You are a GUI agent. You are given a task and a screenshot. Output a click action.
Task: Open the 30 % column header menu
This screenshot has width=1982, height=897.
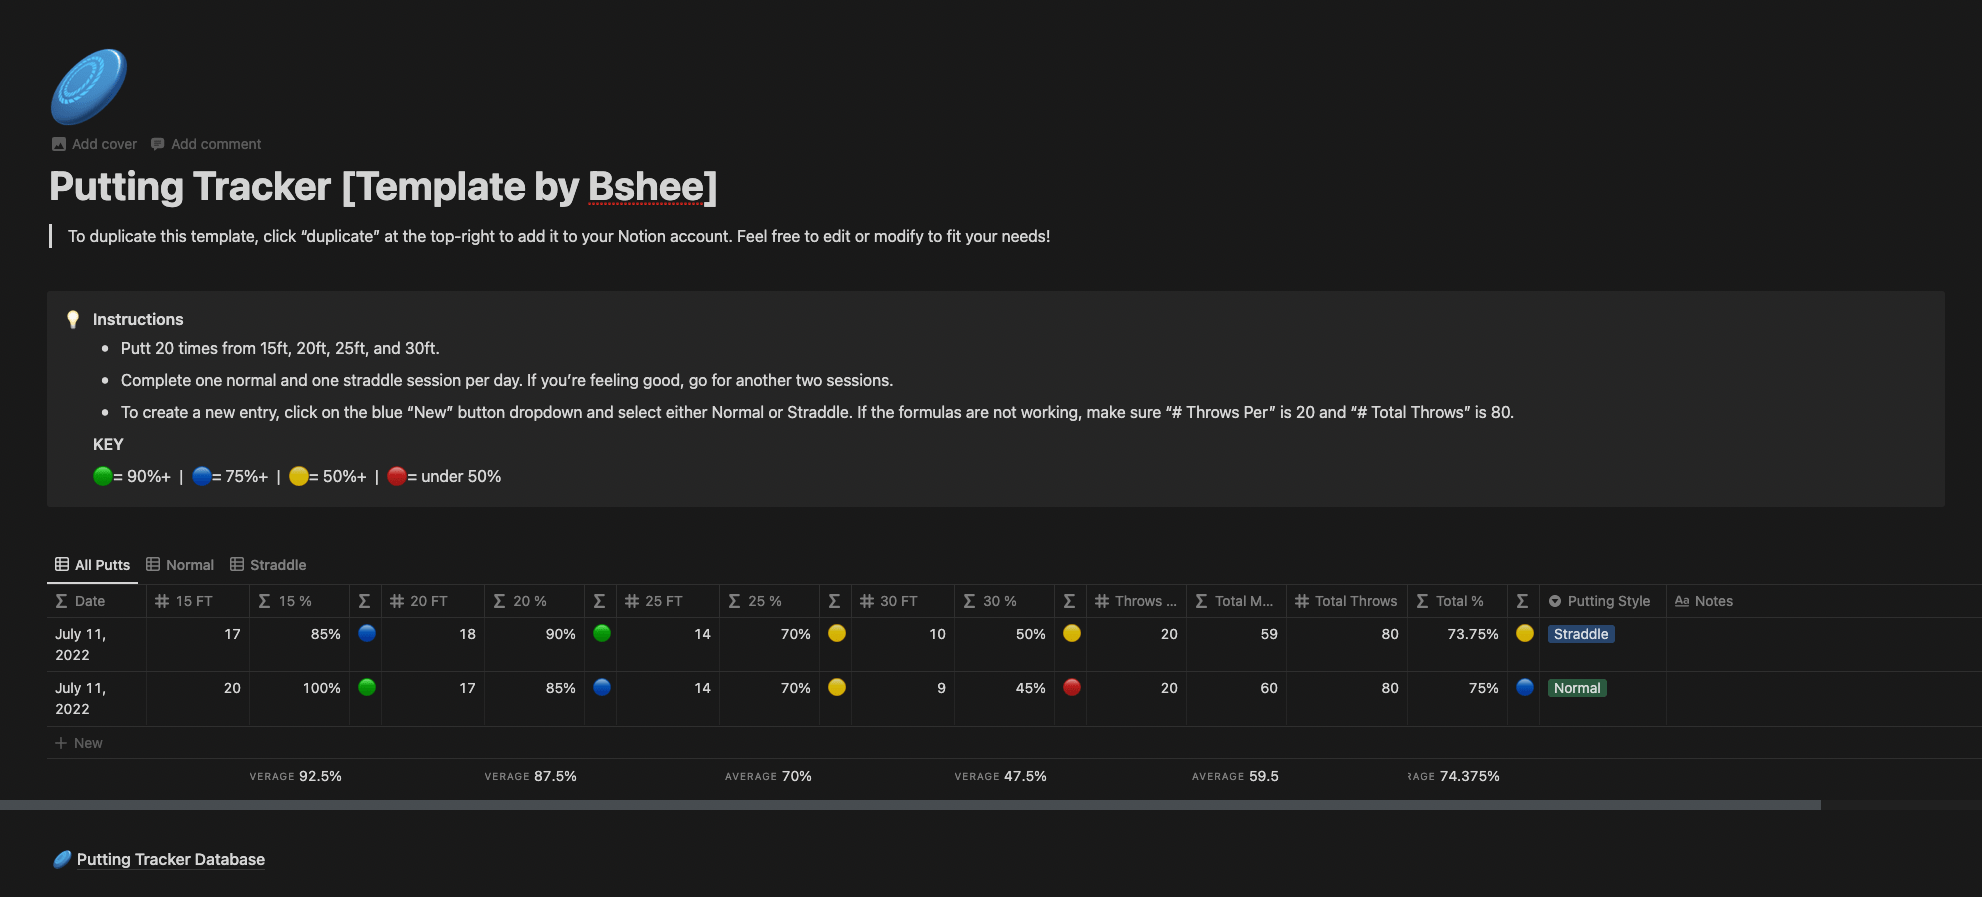[1004, 601]
